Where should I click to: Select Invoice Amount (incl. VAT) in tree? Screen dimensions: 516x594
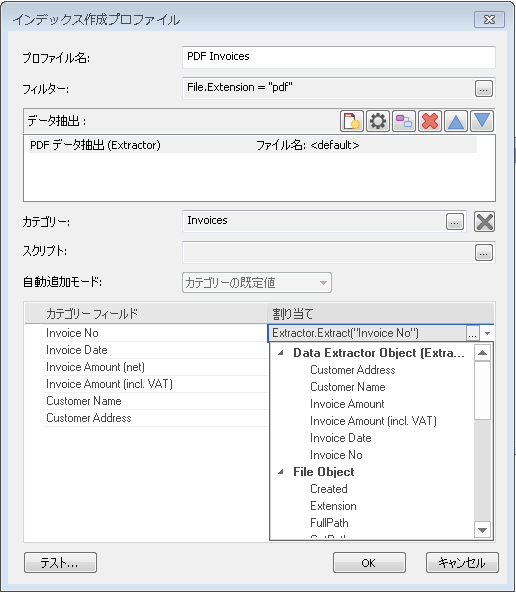tap(373, 421)
